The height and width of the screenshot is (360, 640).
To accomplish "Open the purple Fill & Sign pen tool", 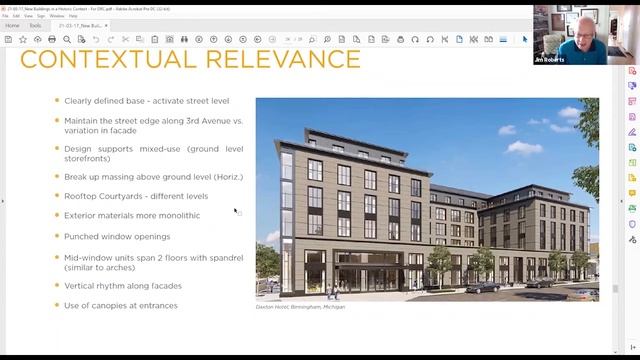I will coord(632,132).
